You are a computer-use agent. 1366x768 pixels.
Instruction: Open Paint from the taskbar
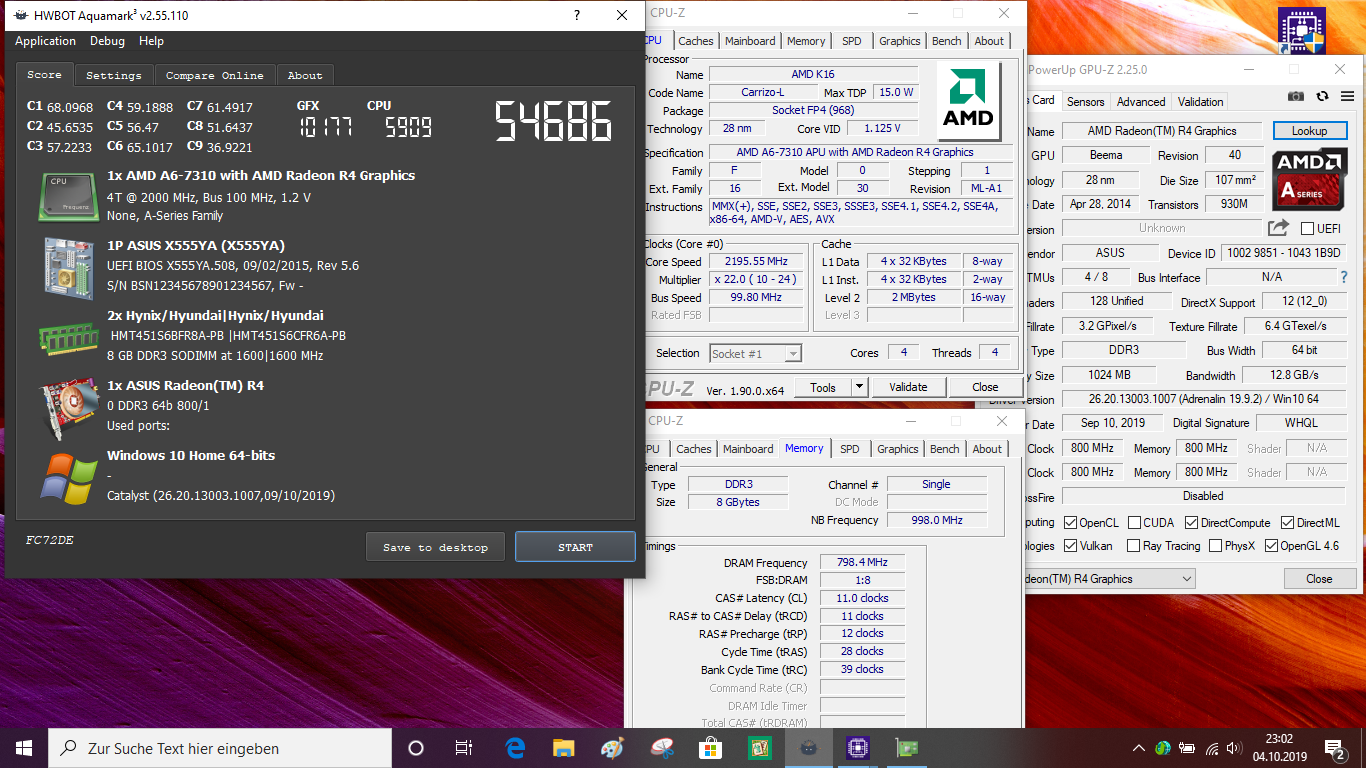612,748
